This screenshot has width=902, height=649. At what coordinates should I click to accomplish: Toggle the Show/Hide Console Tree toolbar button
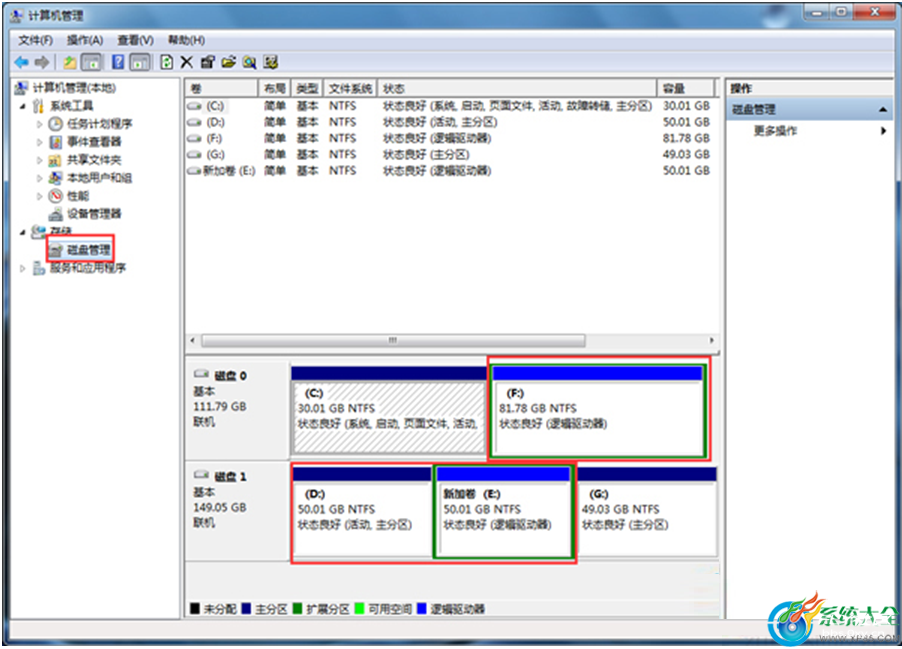click(91, 62)
